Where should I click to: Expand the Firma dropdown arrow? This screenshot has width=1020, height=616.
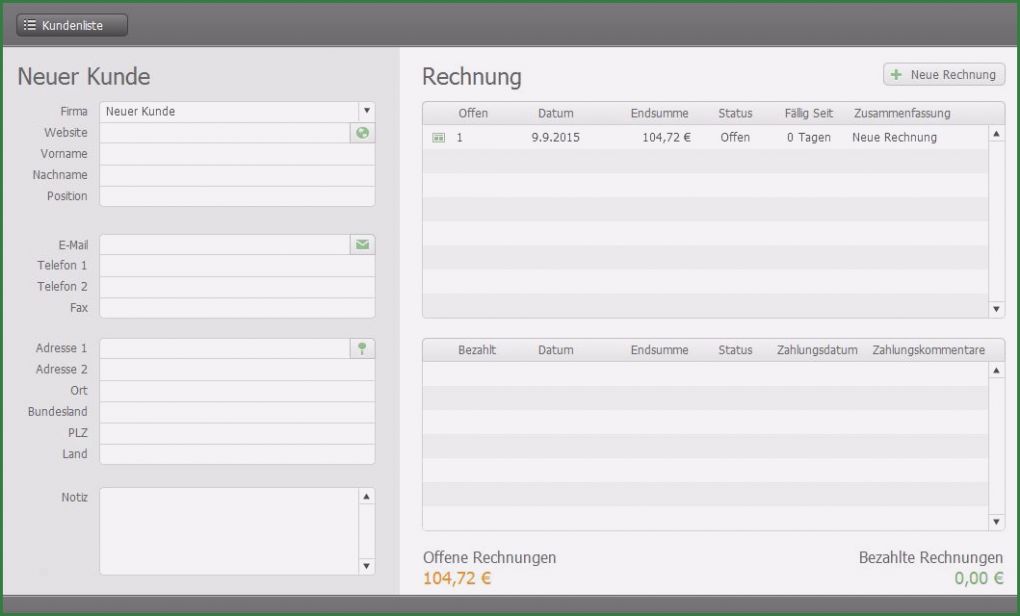(x=367, y=111)
